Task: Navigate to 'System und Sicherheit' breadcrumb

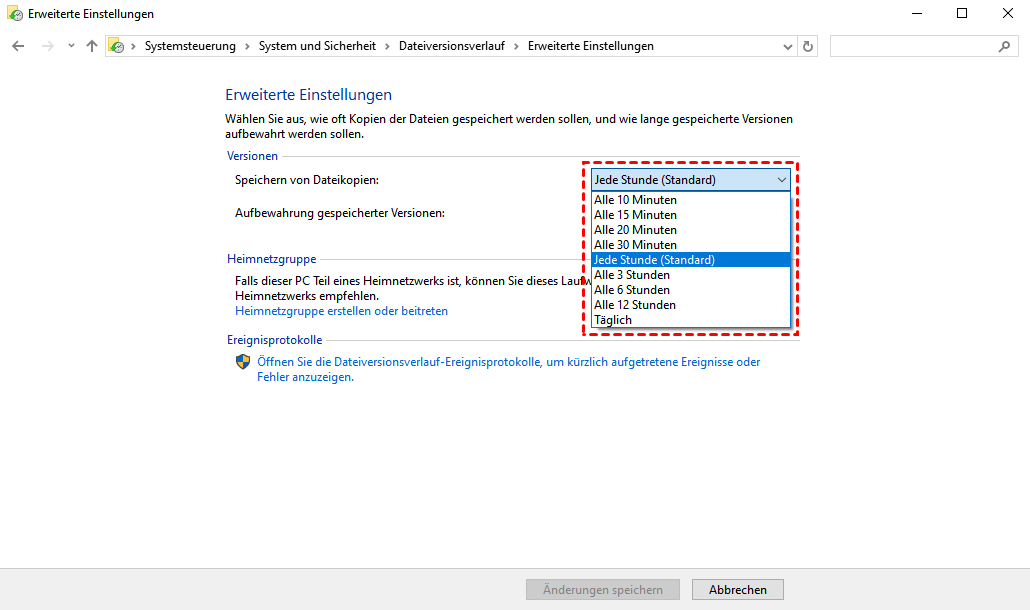Action: (x=317, y=46)
